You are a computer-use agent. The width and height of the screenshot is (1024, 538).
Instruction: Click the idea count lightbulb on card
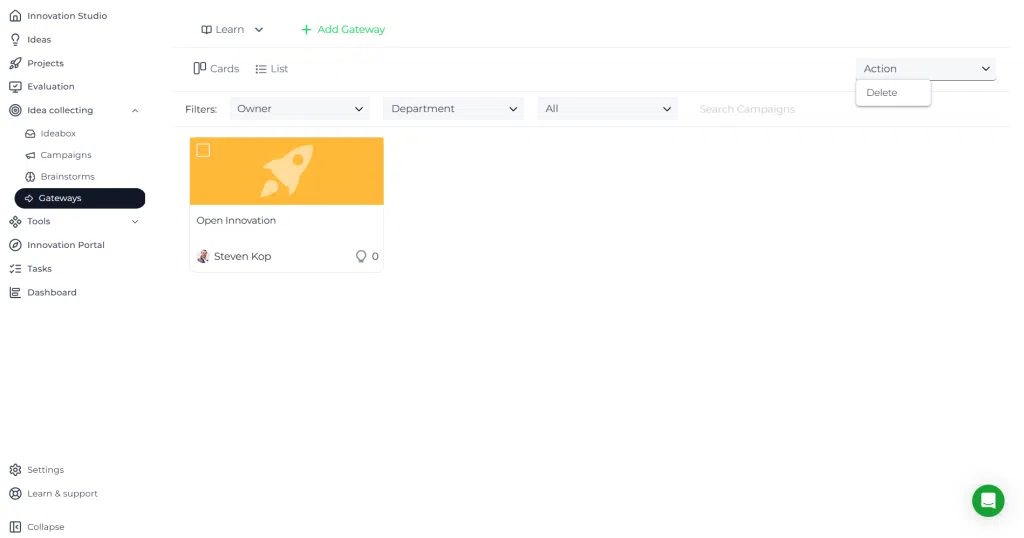[360, 257]
